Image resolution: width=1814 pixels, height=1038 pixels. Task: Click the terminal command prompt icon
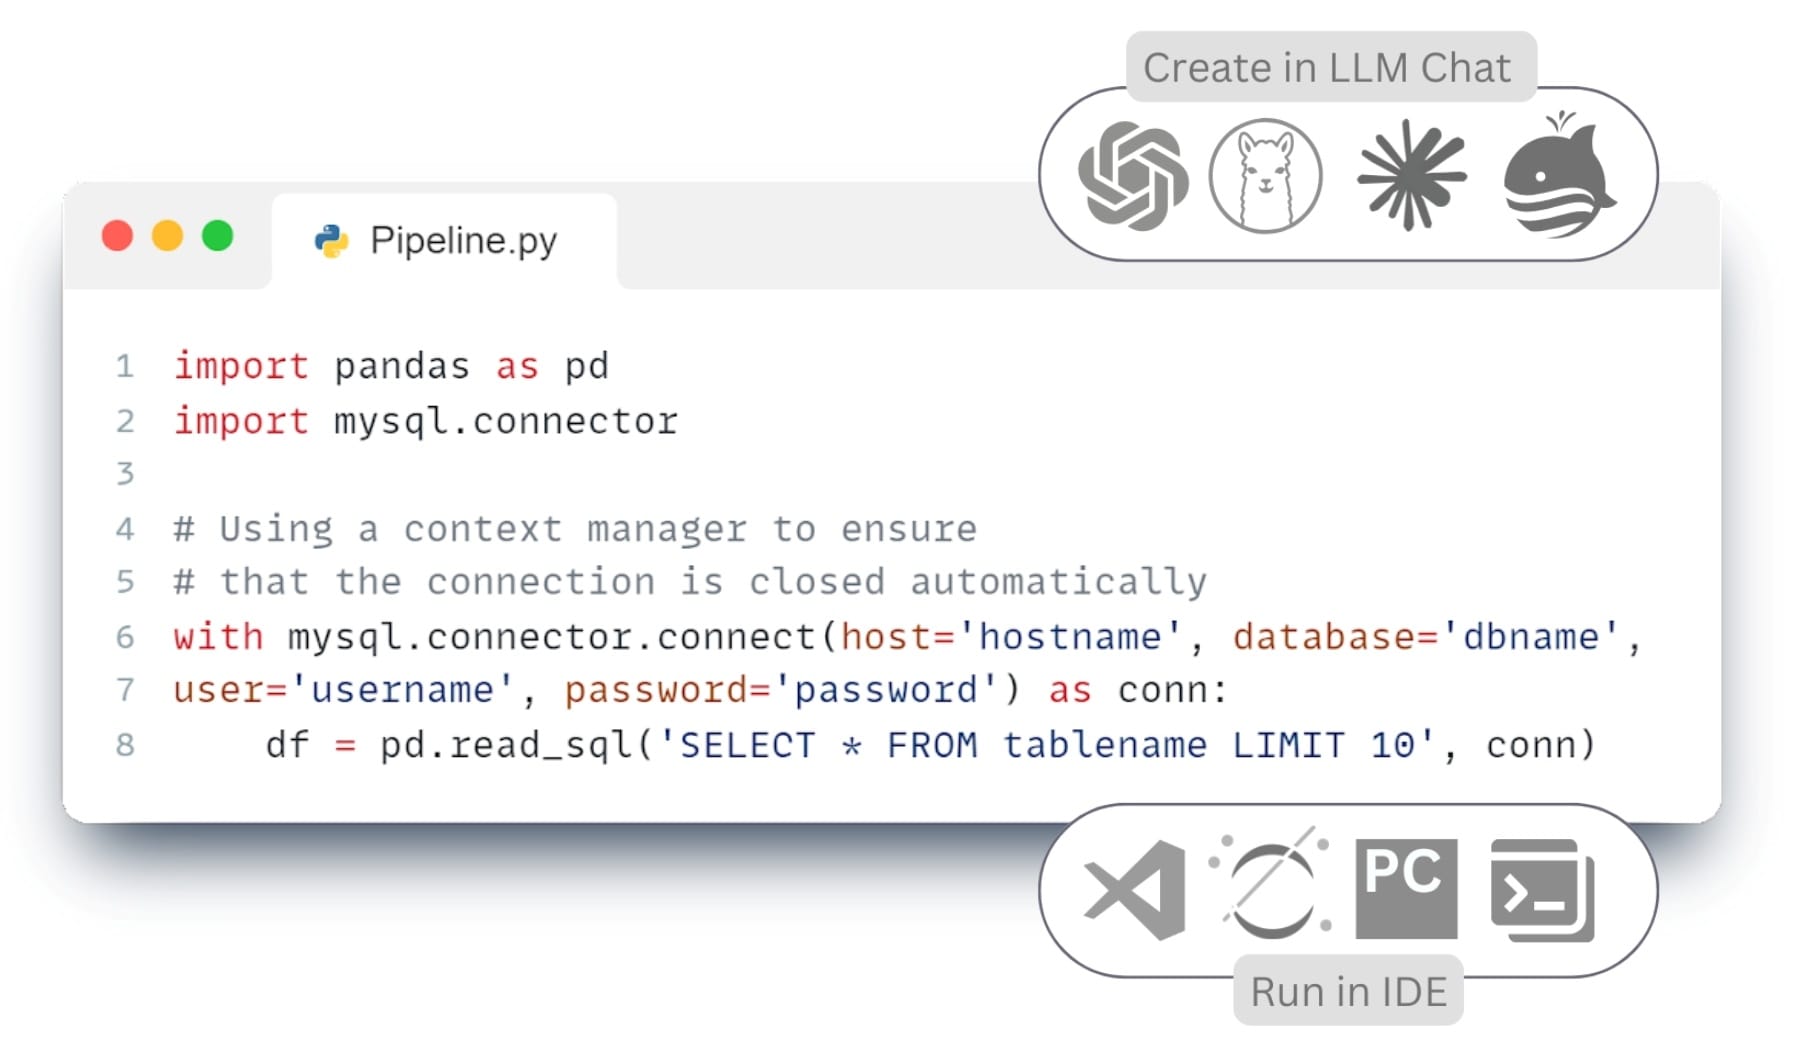1542,890
